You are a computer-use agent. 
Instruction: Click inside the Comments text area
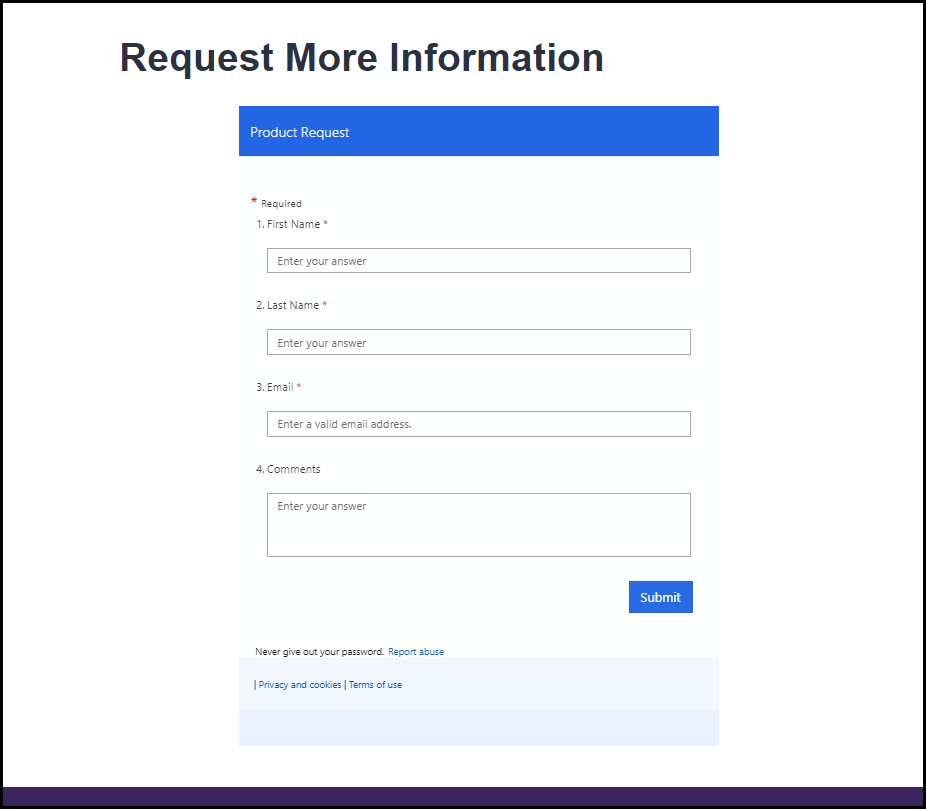tap(478, 525)
